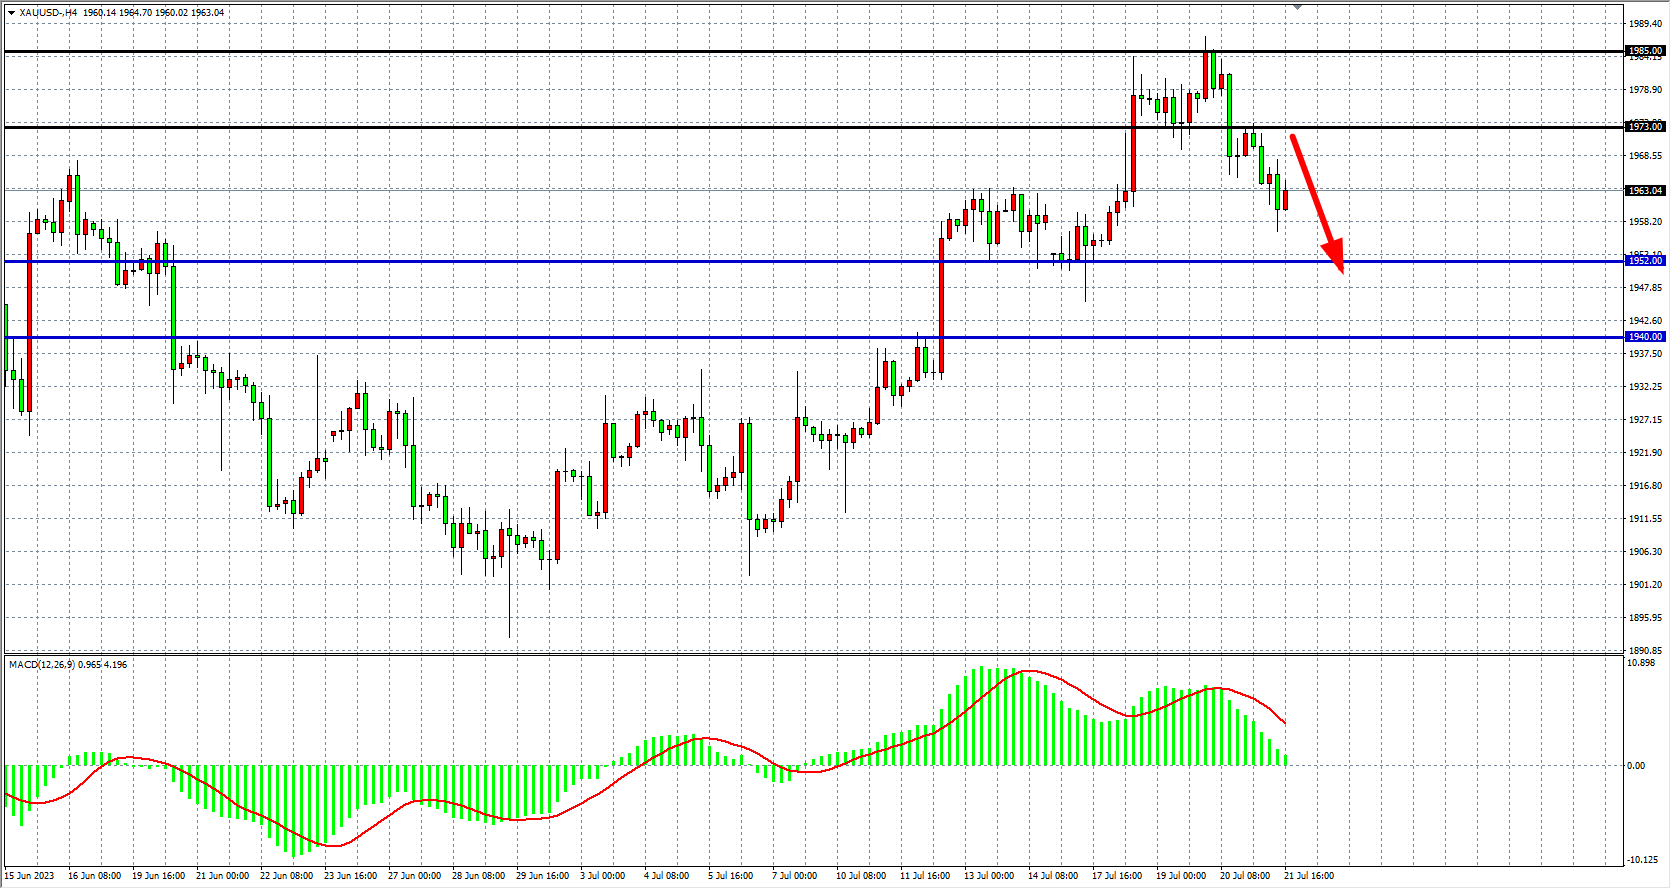Viewport: 1671px width, 889px height.
Task: Click the 21 Jul 16:00 time label
Action: [x=1309, y=876]
